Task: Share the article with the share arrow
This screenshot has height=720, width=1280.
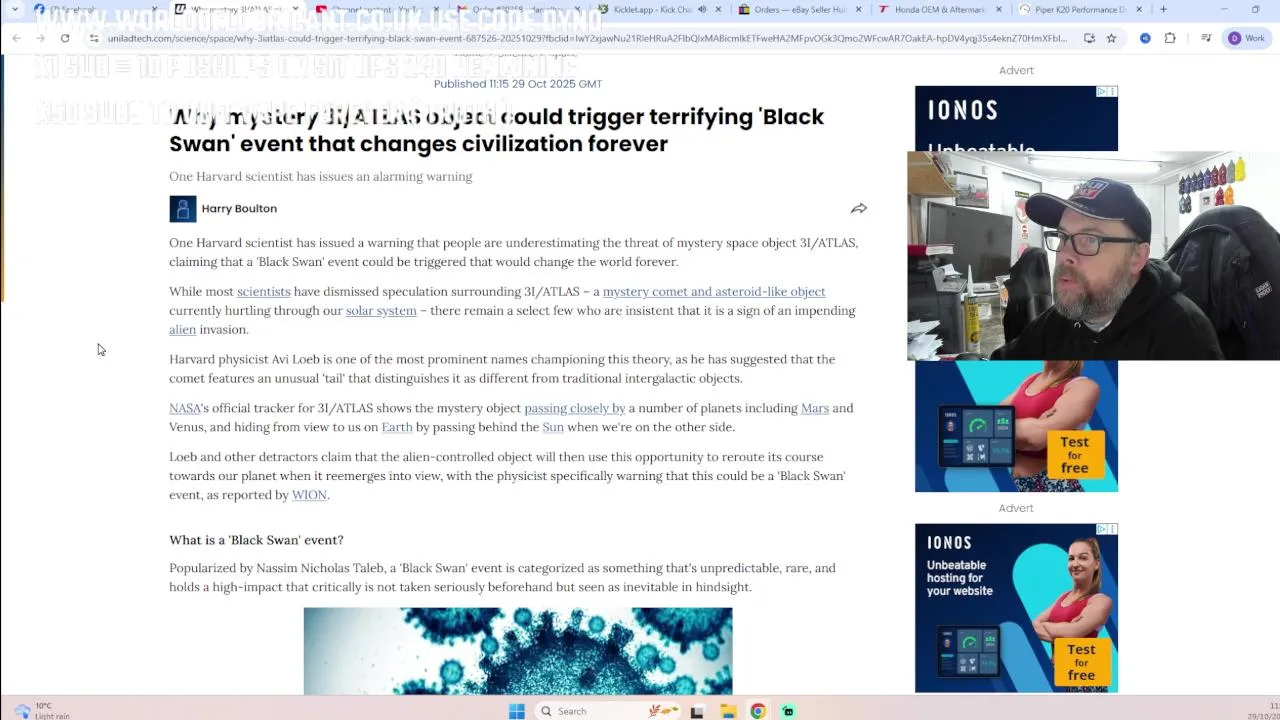Action: point(858,208)
